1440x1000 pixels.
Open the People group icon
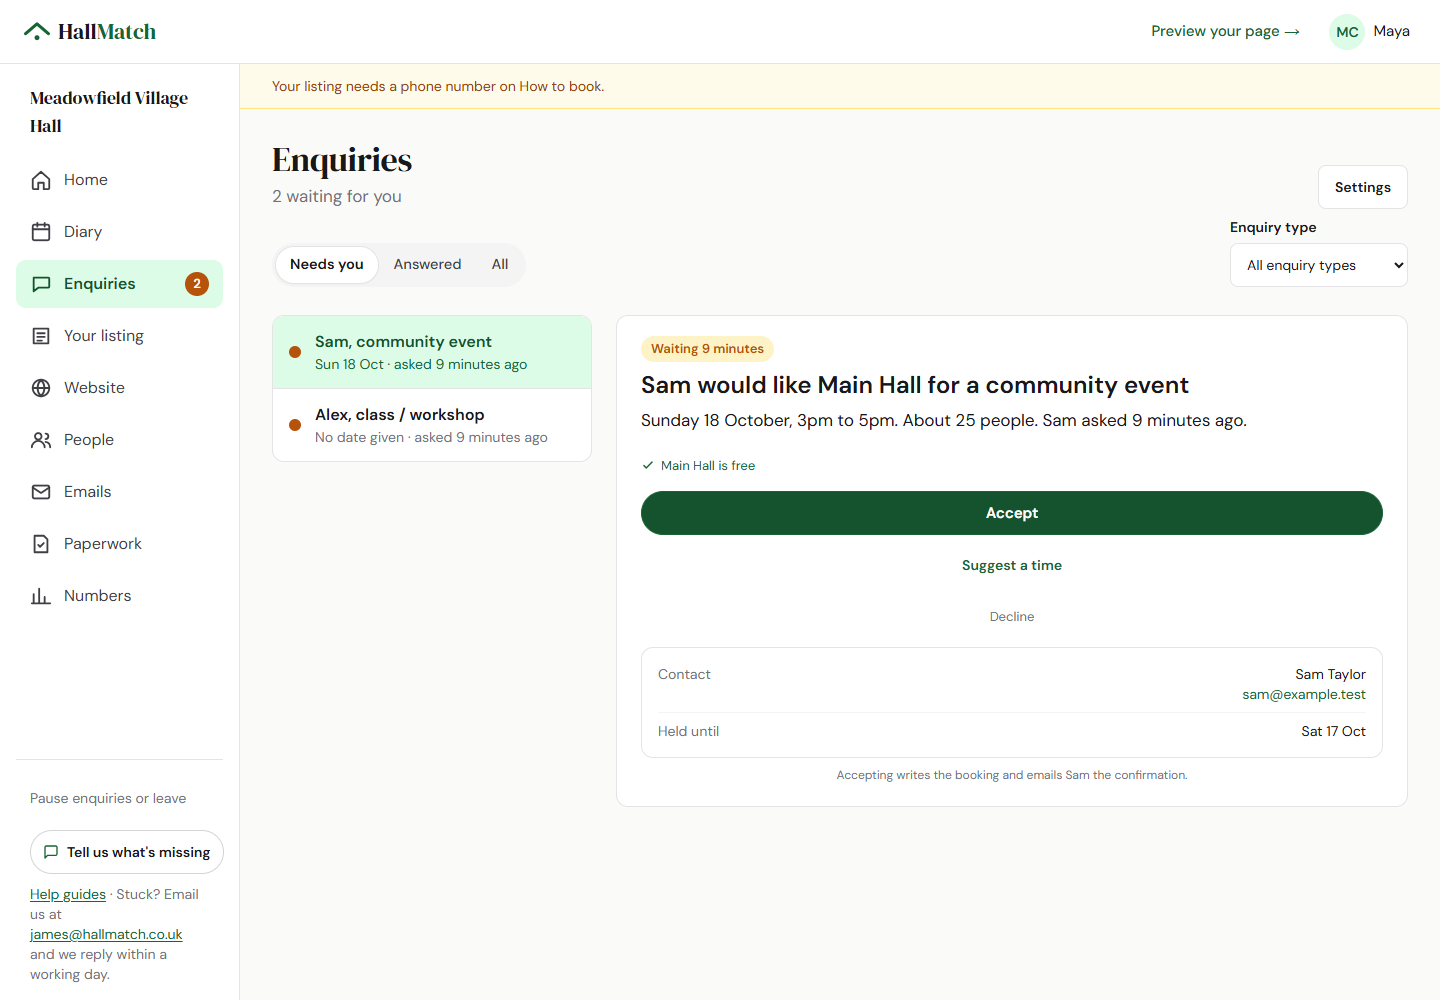[x=41, y=440]
